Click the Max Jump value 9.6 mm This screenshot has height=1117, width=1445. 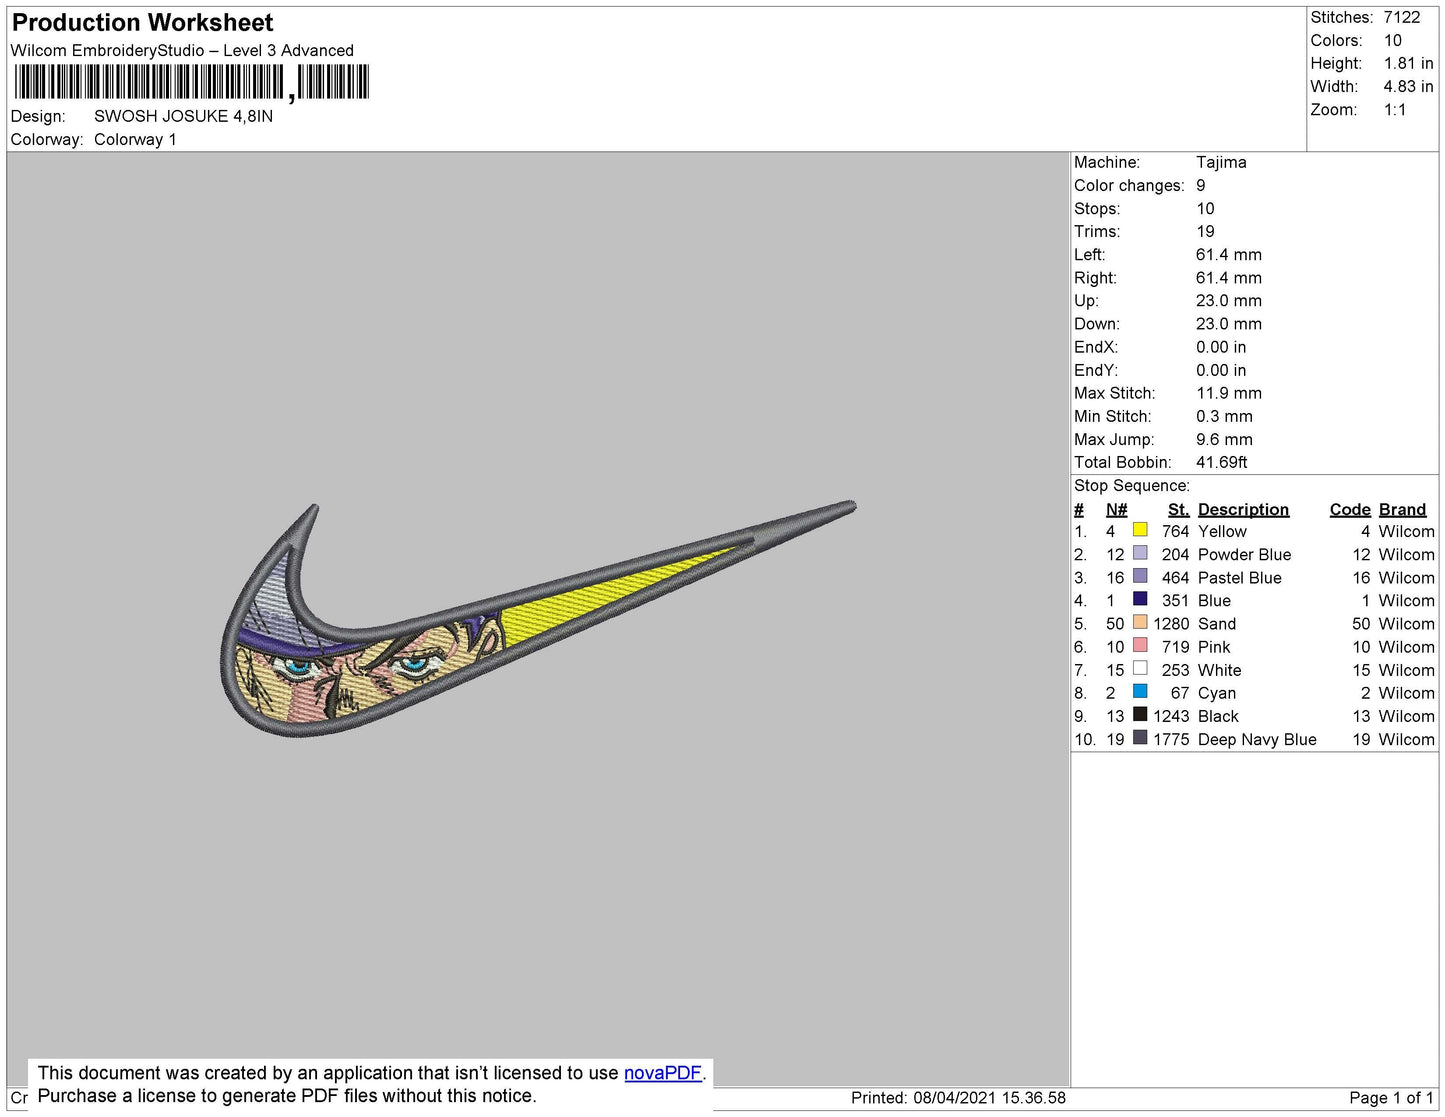click(1224, 439)
